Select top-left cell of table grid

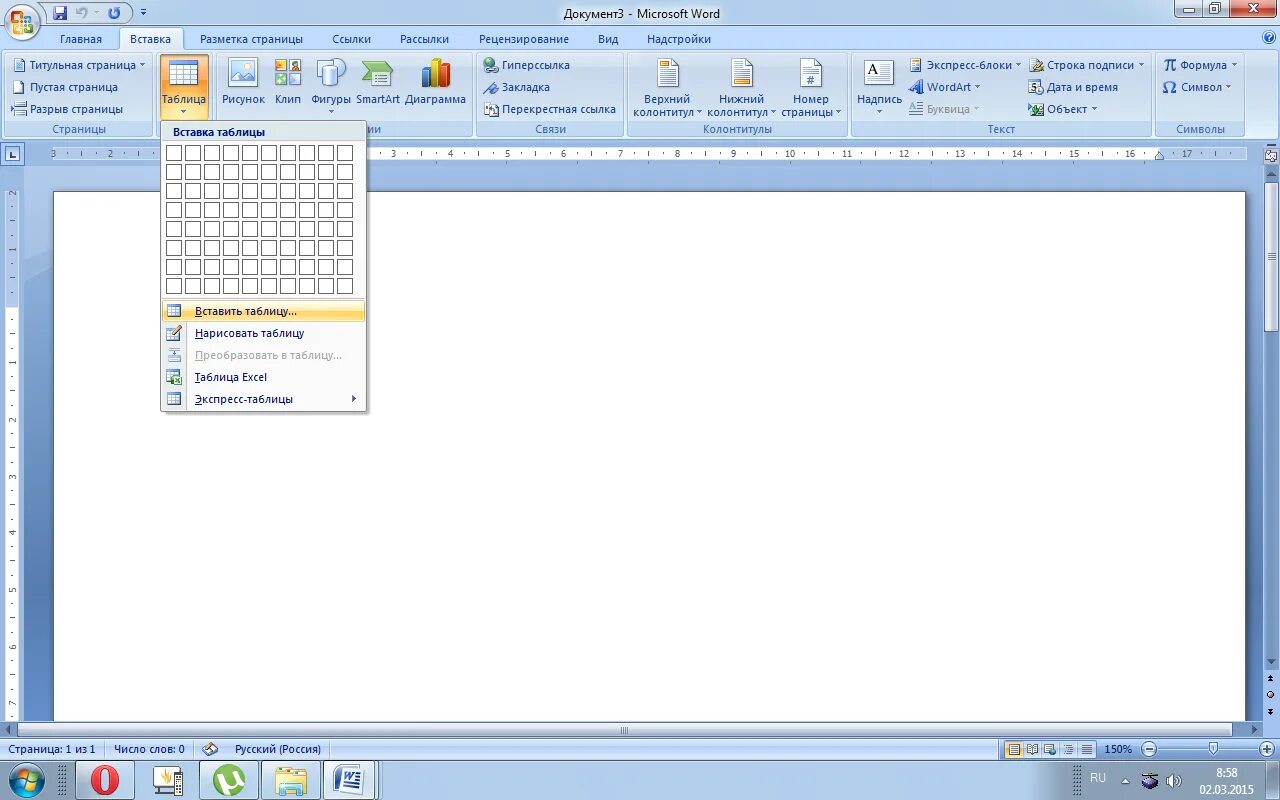pos(174,153)
